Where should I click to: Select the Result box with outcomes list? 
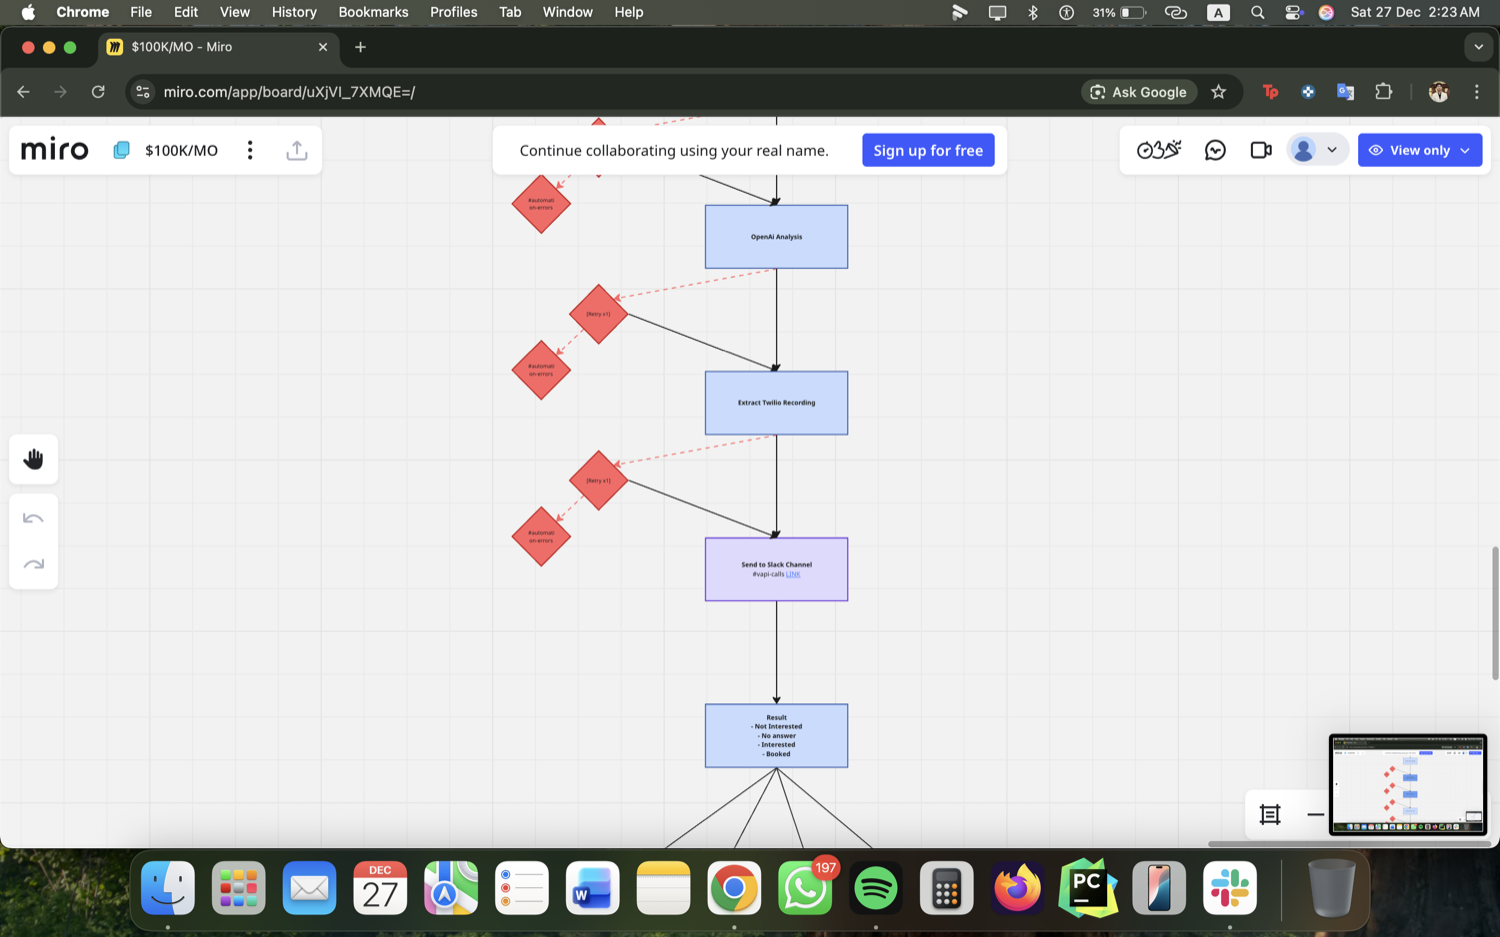tap(776, 736)
